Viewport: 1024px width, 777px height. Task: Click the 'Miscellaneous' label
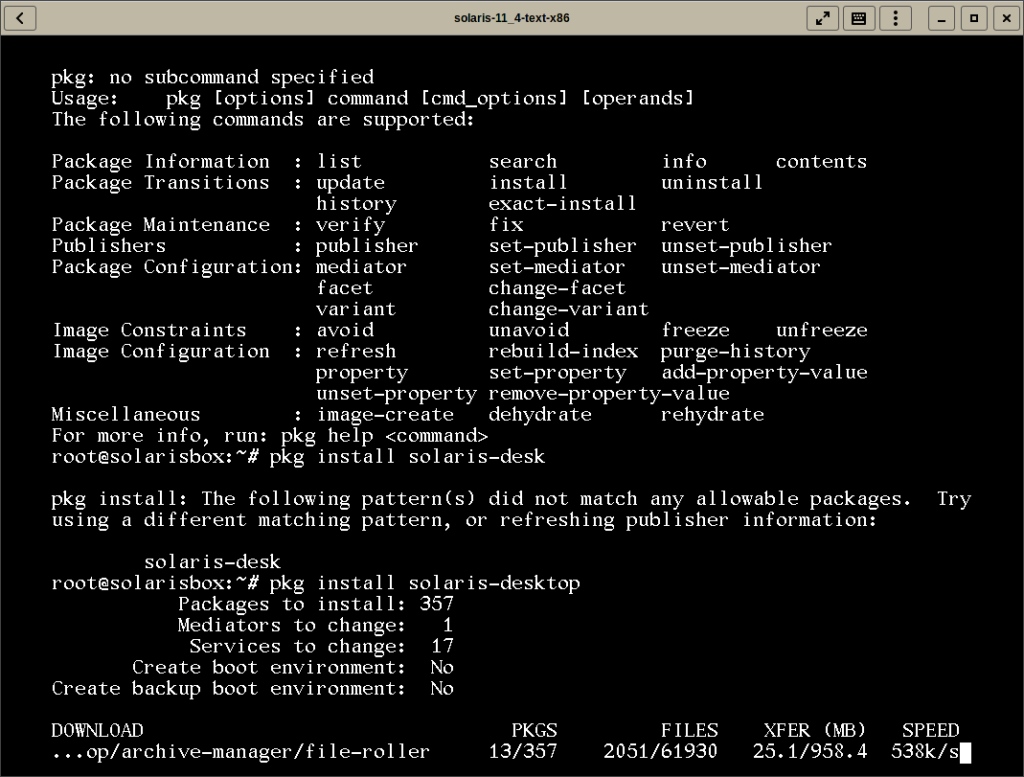tap(126, 415)
